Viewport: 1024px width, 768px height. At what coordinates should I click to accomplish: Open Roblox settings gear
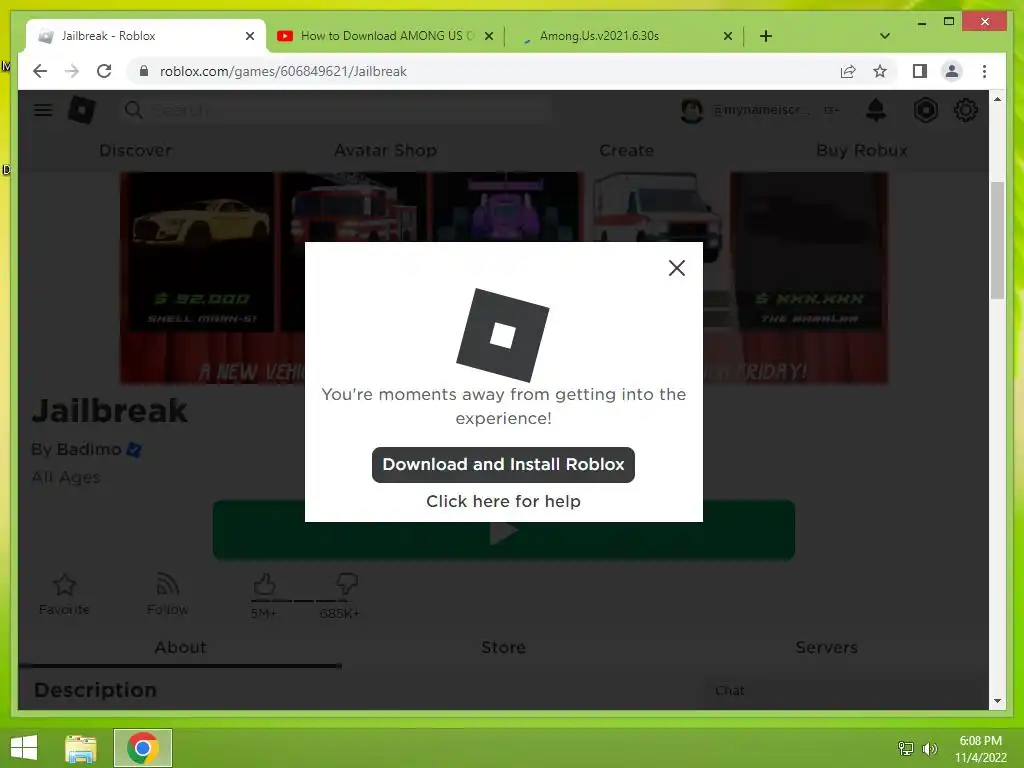(x=965, y=110)
